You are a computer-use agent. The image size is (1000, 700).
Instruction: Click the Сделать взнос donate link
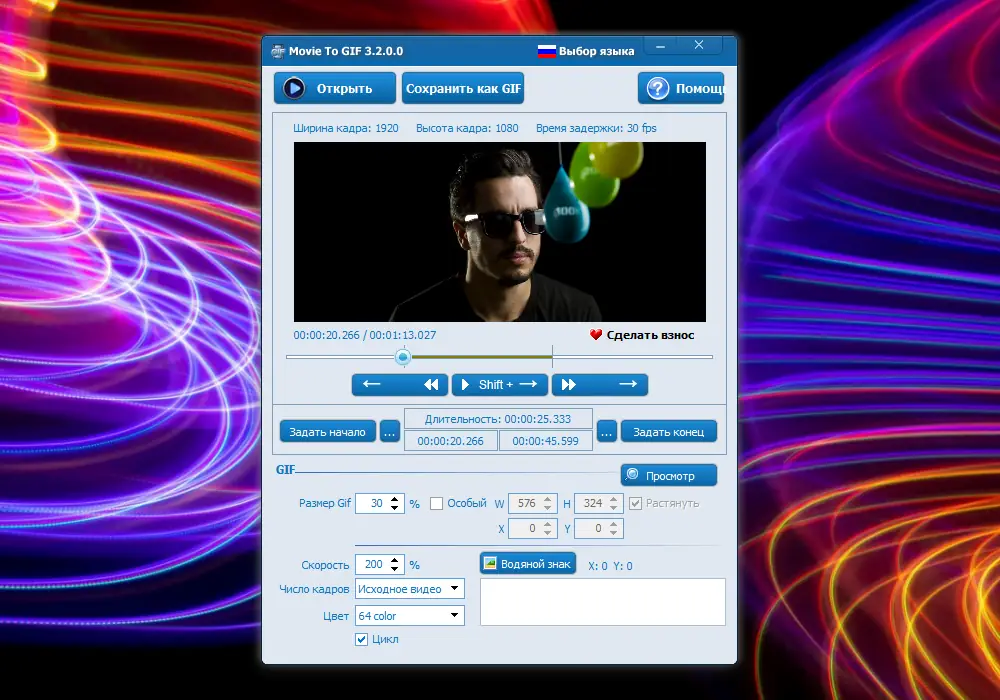pos(650,335)
